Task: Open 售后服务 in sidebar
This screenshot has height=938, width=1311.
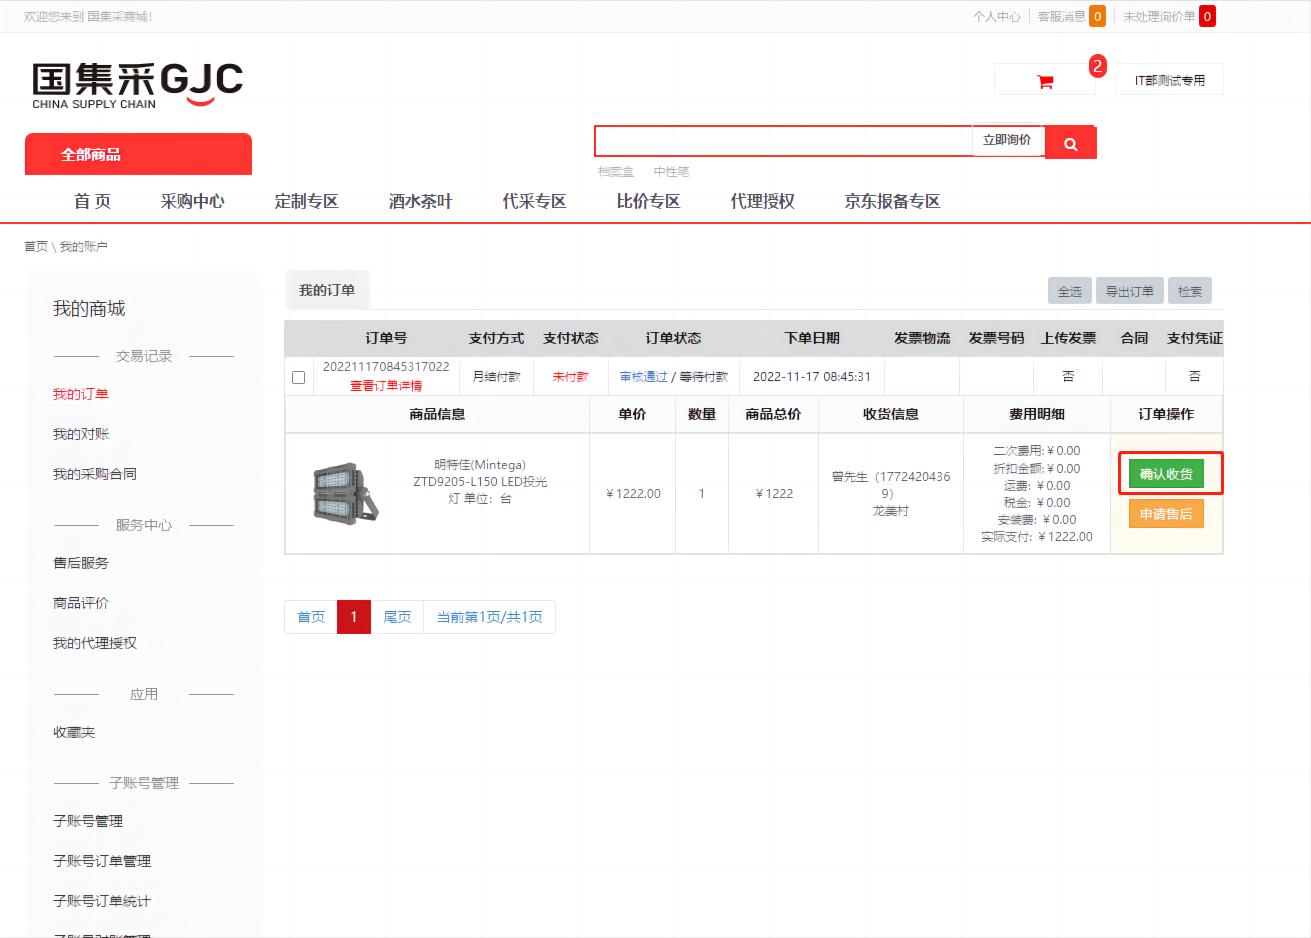Action: (81, 563)
